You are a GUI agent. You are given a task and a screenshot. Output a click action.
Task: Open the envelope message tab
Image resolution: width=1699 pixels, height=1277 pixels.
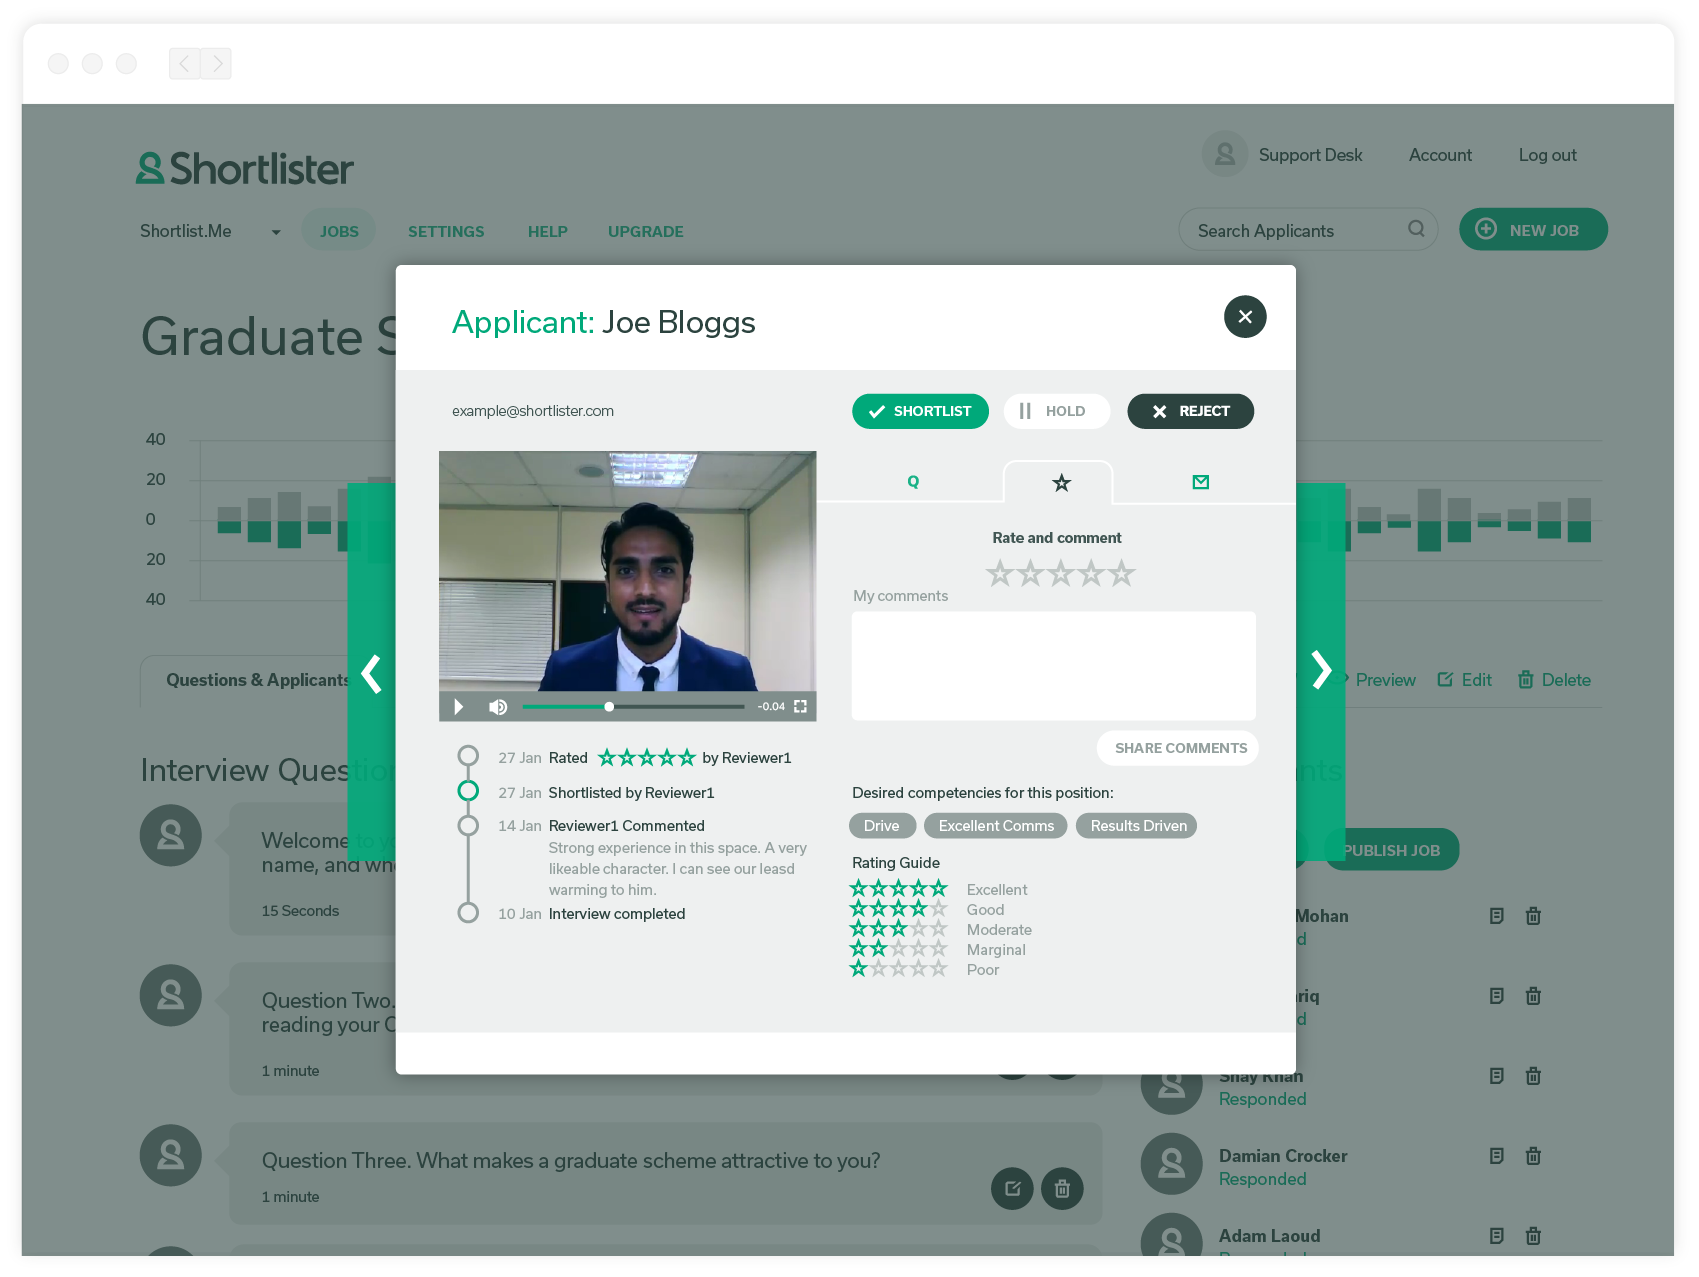1201,482
